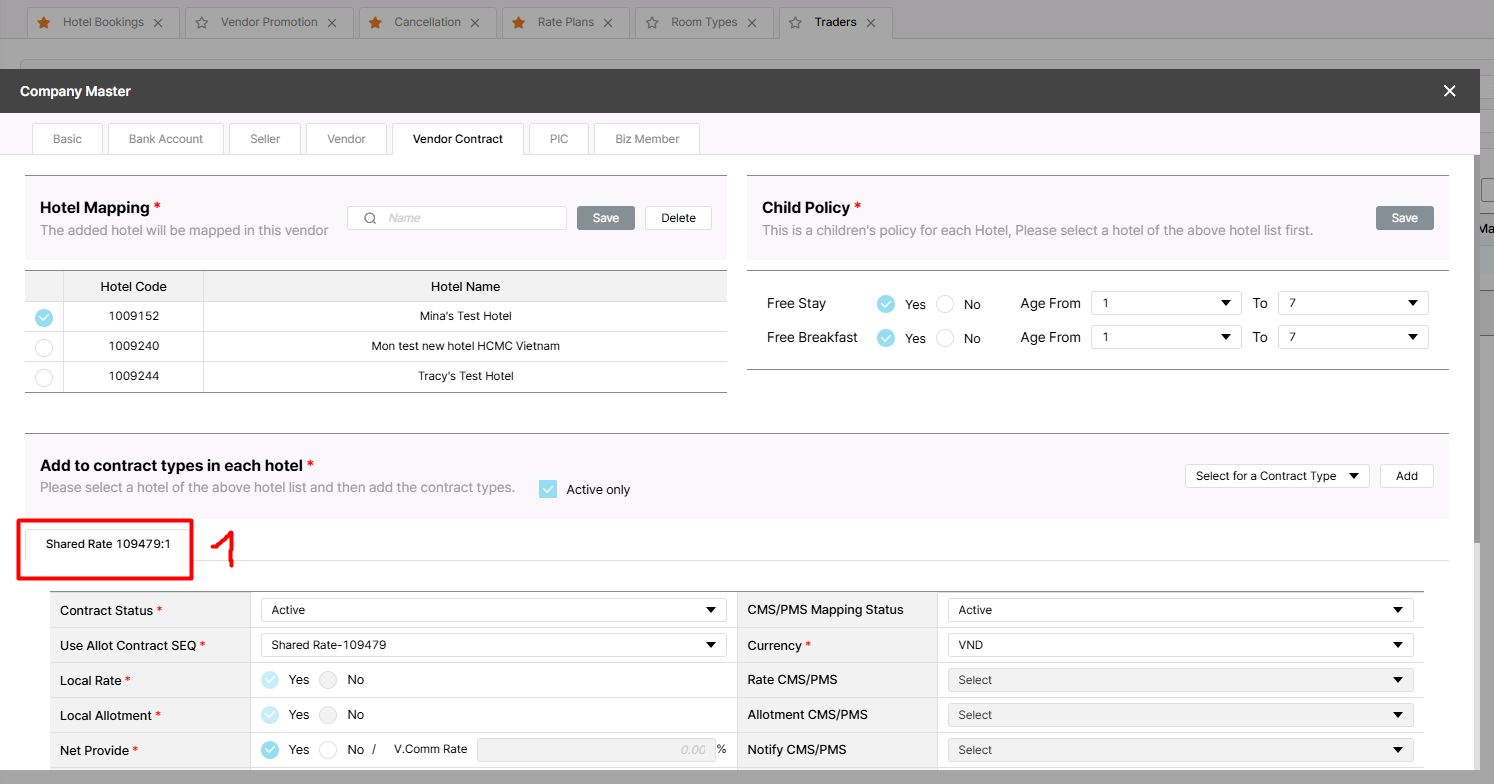The width and height of the screenshot is (1494, 784).
Task: Open the Select for a Contract Type dropdown
Action: tap(1276, 476)
